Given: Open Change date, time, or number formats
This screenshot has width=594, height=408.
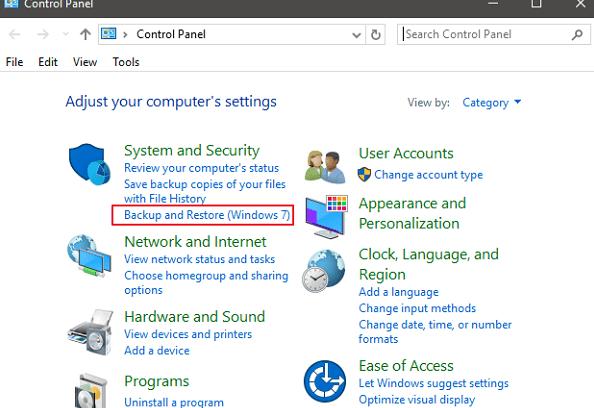Looking at the screenshot, I should pyautogui.click(x=435, y=331).
